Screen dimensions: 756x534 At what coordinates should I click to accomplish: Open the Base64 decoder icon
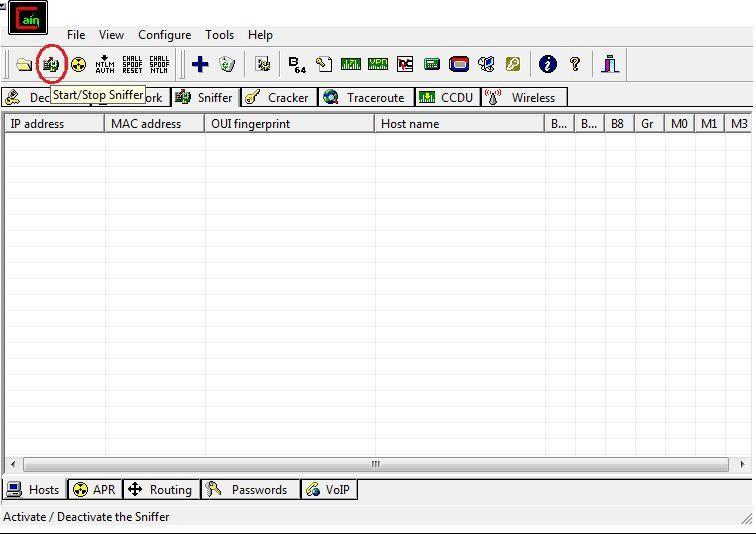pyautogui.click(x=297, y=64)
